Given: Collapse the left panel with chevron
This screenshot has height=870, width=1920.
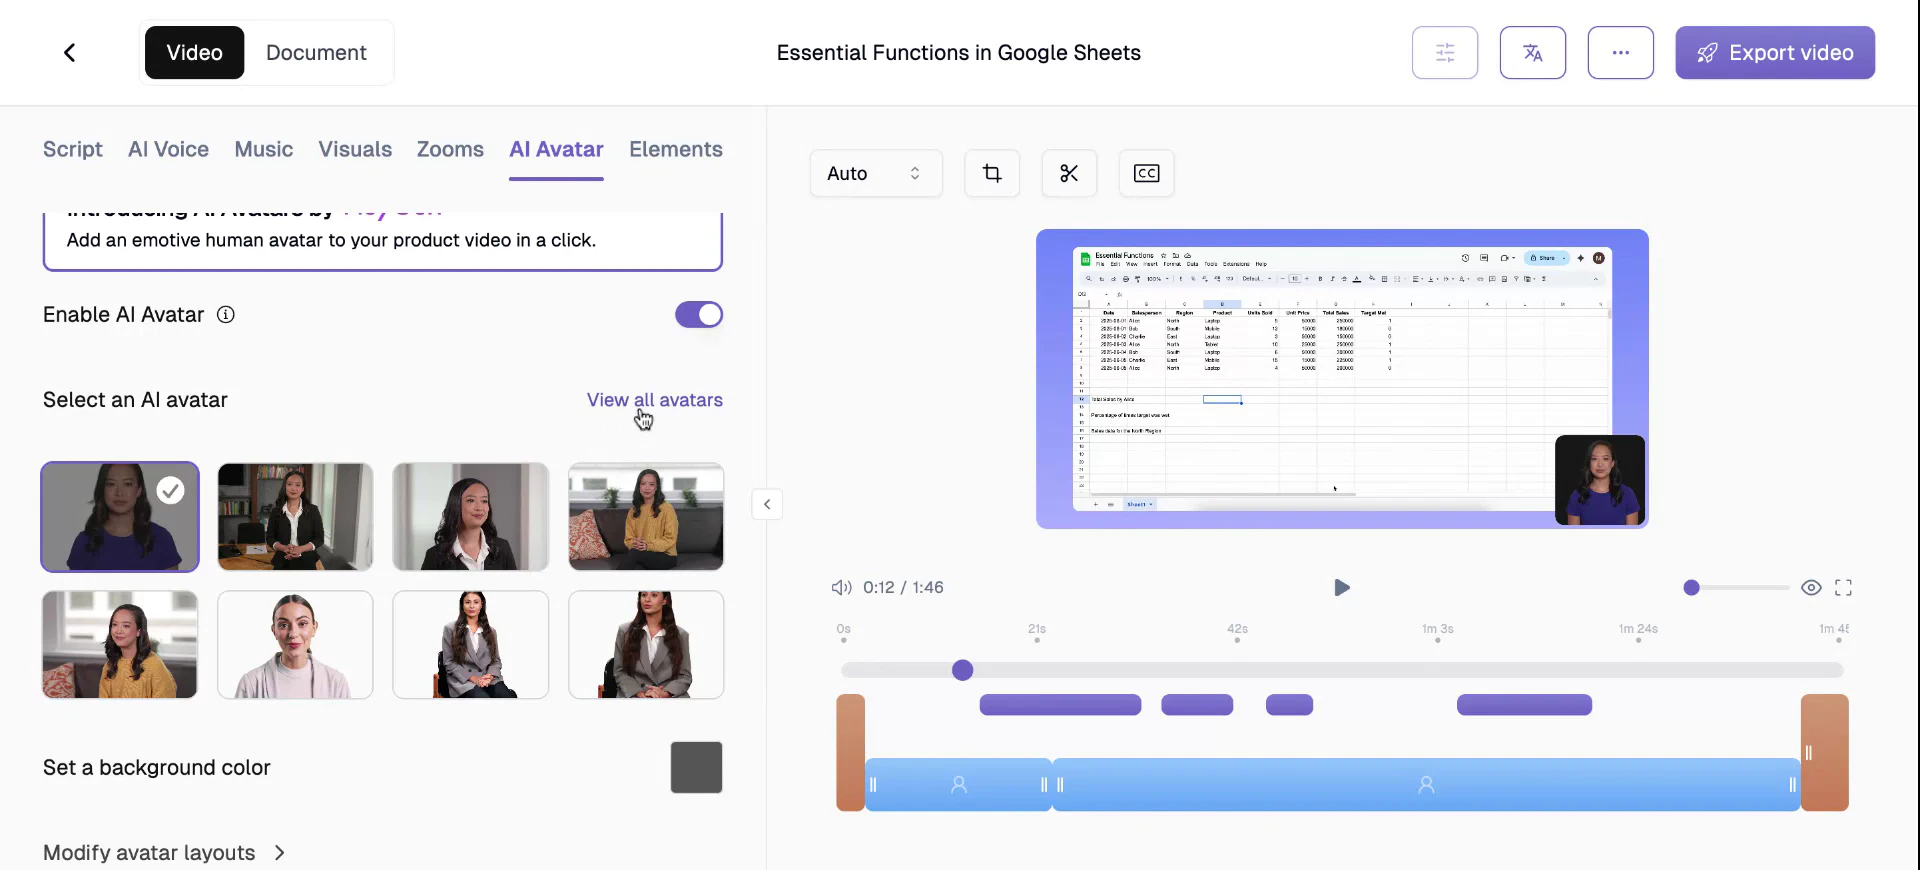Looking at the screenshot, I should 767,504.
